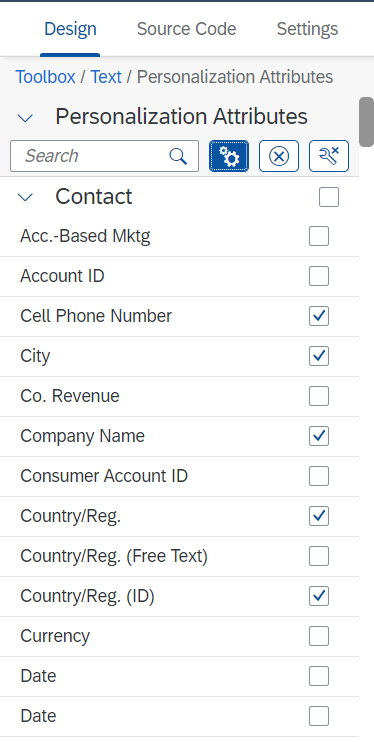Enable the Currency attribute checkbox
The width and height of the screenshot is (374, 742).
point(319,636)
